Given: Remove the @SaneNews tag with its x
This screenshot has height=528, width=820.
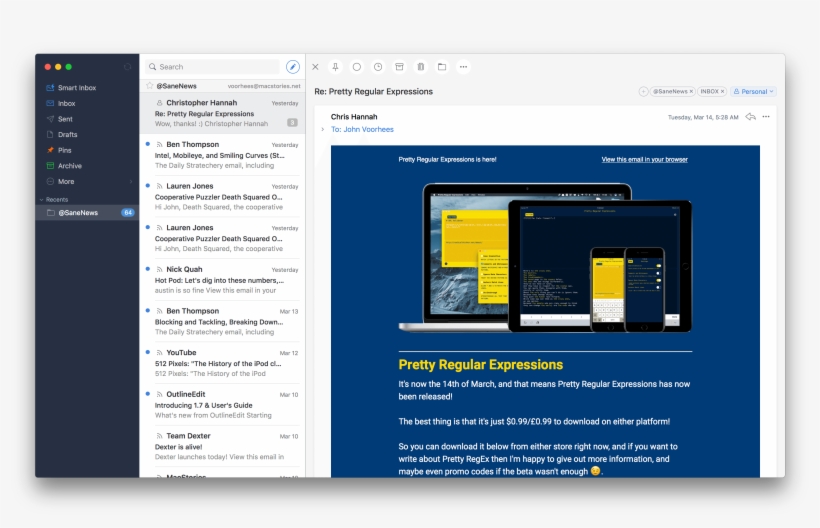Looking at the screenshot, I should pyautogui.click(x=691, y=91).
